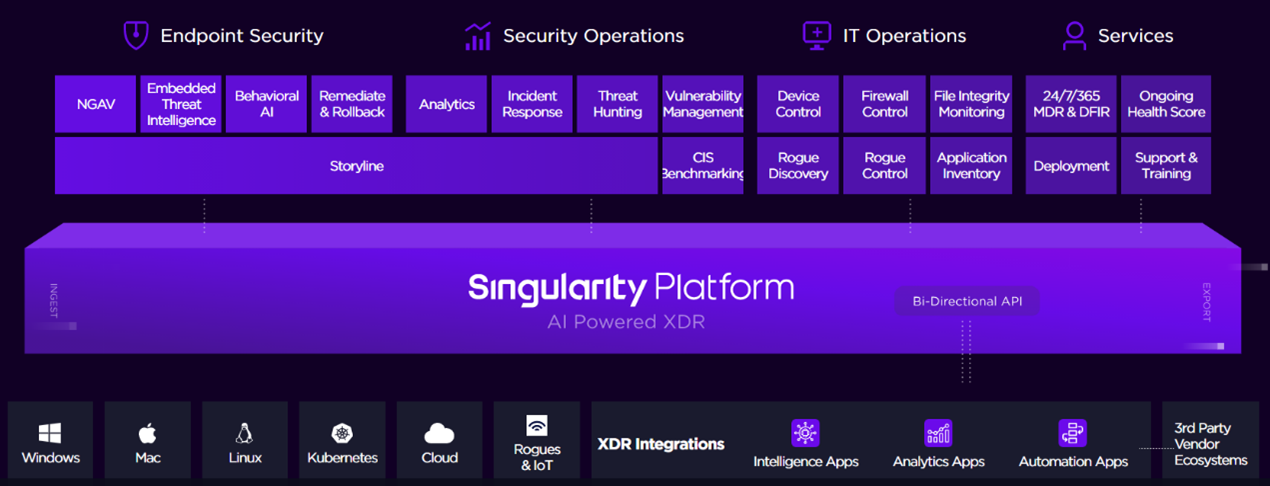The height and width of the screenshot is (486, 1270).
Task: Open the Incident Response tile
Action: tap(532, 104)
